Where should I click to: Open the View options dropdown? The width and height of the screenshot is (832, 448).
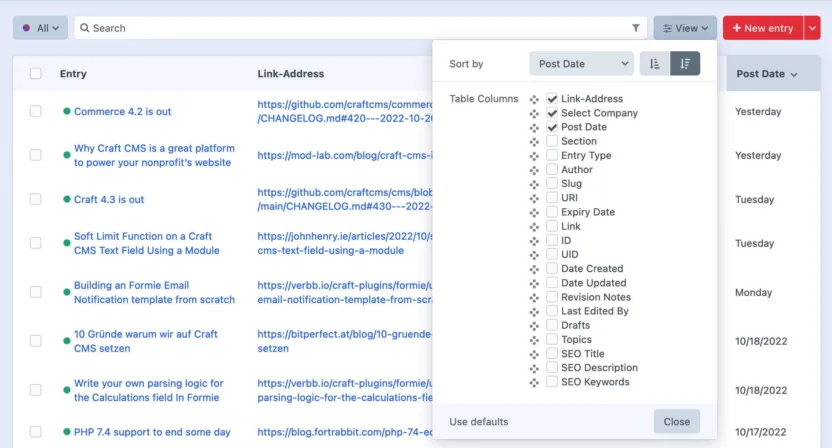tap(685, 28)
